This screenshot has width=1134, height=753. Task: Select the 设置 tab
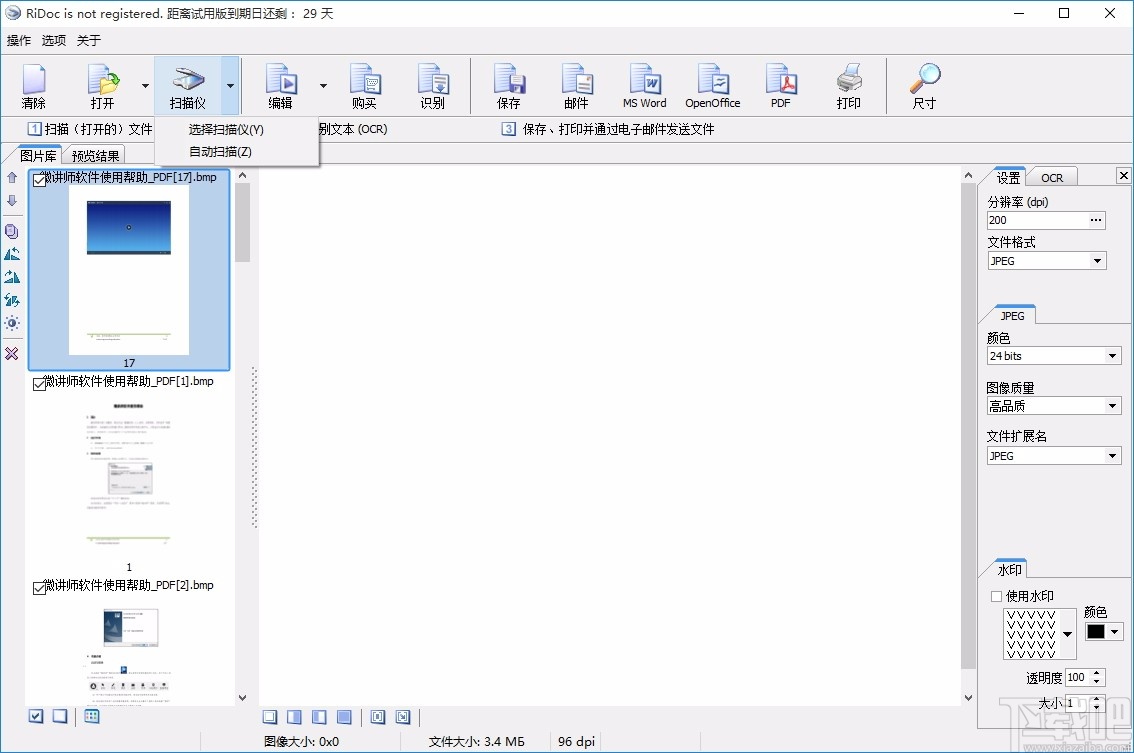[x=1008, y=178]
